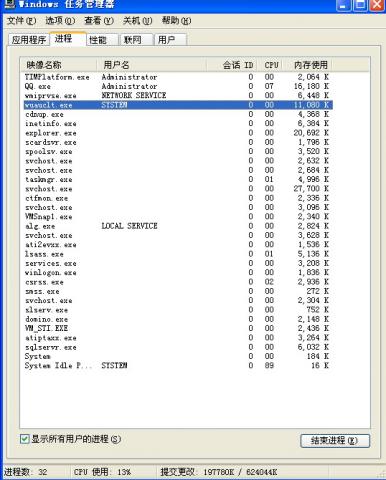This screenshot has width=386, height=480.
Task: Sort by 映像名称 column header
Action: (x=59, y=65)
